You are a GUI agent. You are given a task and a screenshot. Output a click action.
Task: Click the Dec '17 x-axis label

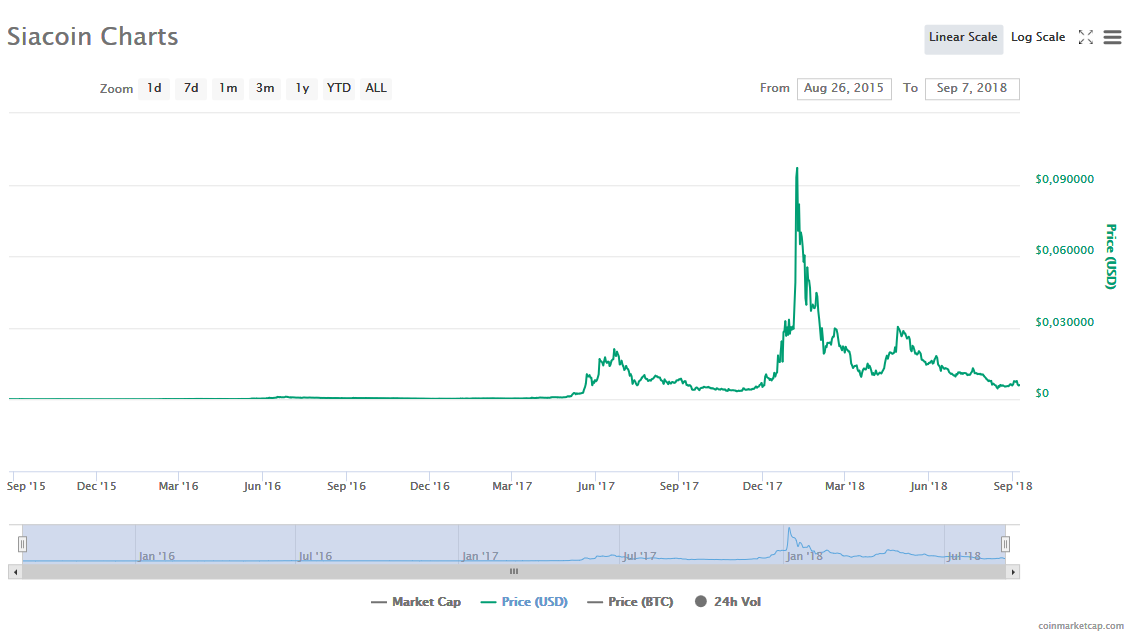(762, 486)
